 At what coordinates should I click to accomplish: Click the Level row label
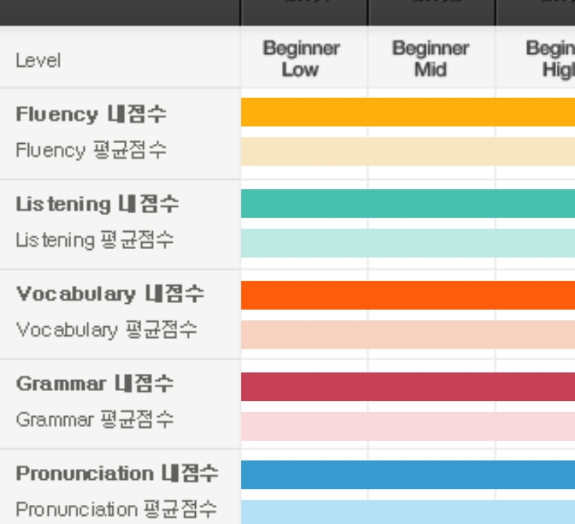(x=38, y=61)
